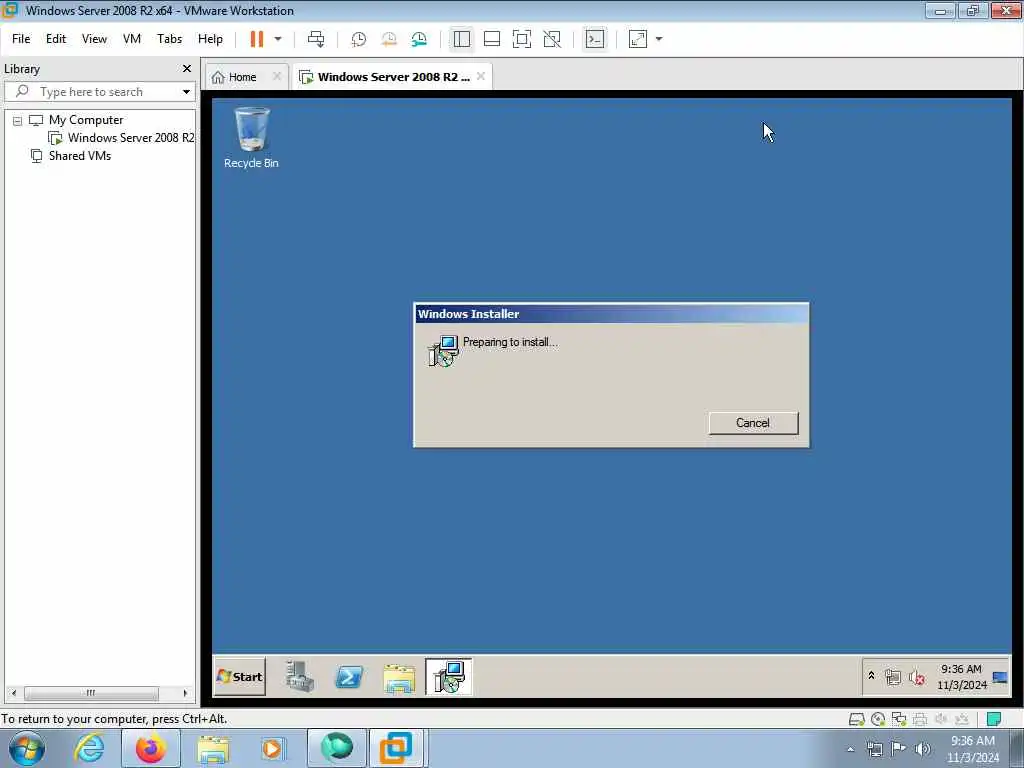Close the Home tab
This screenshot has width=1024, height=768.
pyautogui.click(x=277, y=76)
